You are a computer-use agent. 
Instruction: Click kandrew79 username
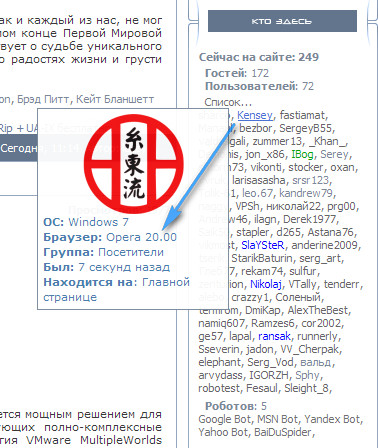(306, 193)
